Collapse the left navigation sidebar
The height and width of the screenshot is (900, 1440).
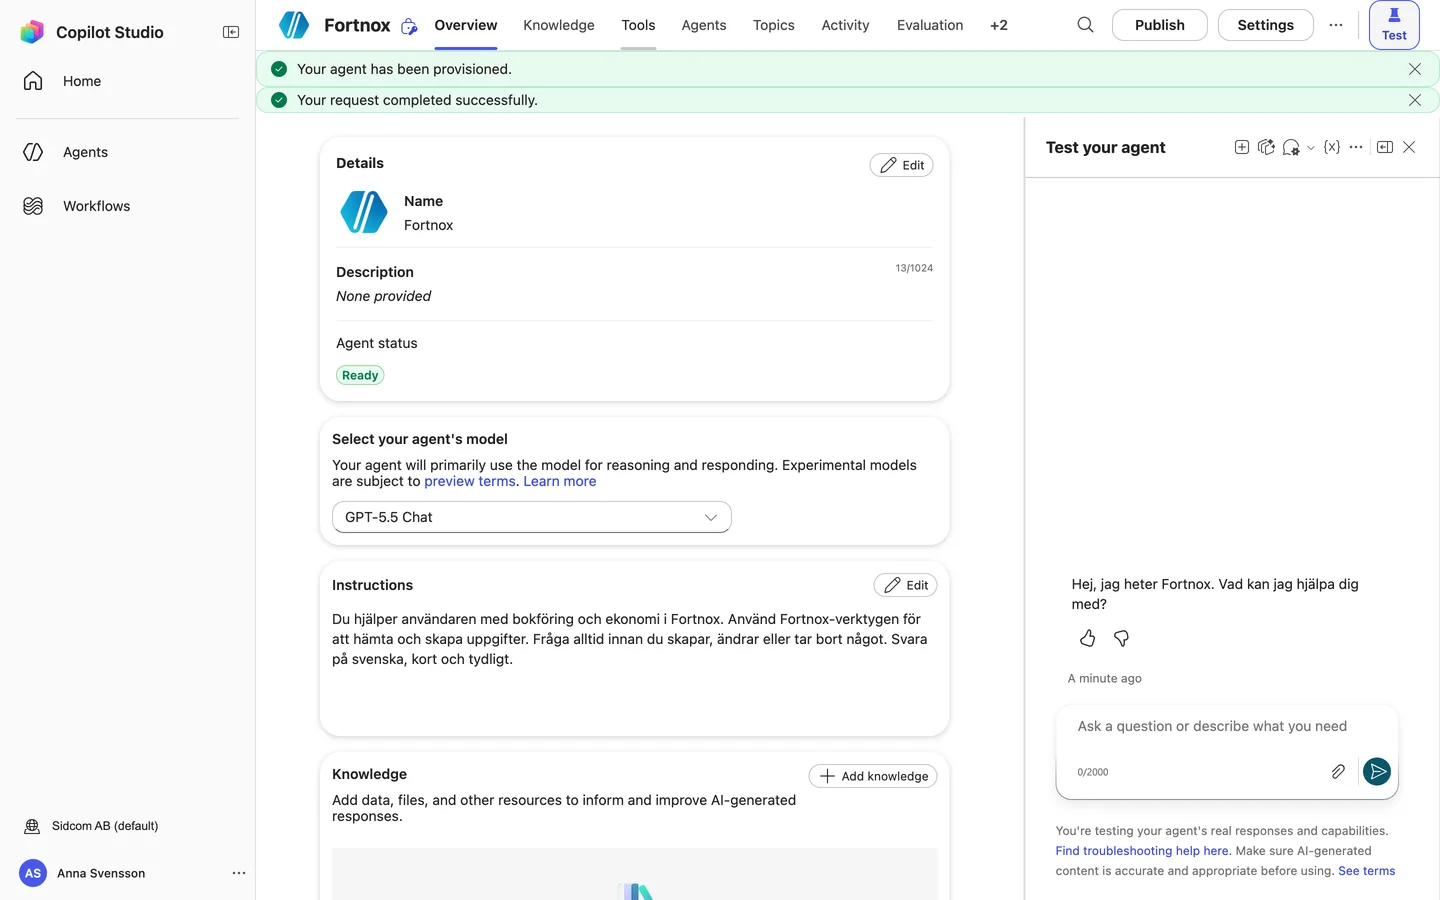pyautogui.click(x=231, y=32)
